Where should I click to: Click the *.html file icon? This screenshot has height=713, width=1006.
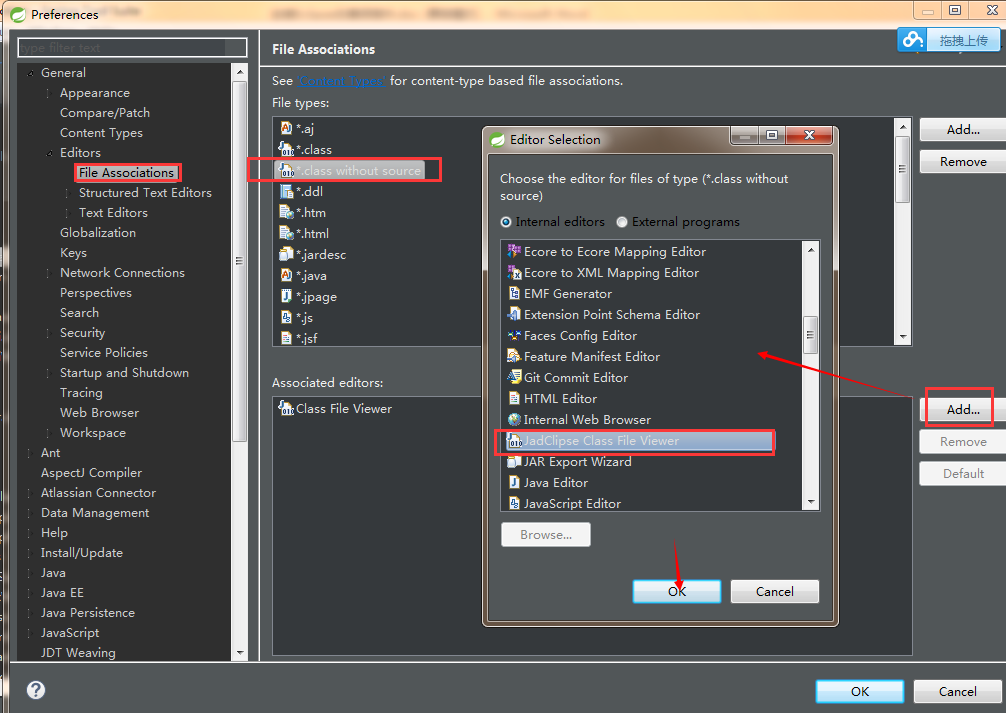tap(286, 234)
